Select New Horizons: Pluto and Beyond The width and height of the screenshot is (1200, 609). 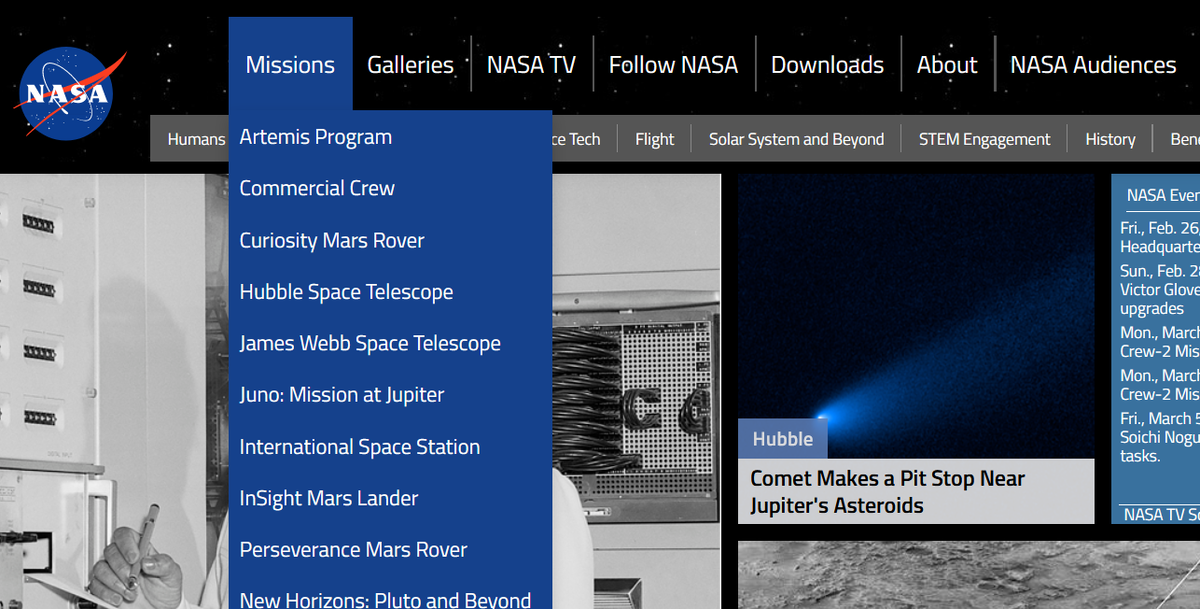click(385, 600)
